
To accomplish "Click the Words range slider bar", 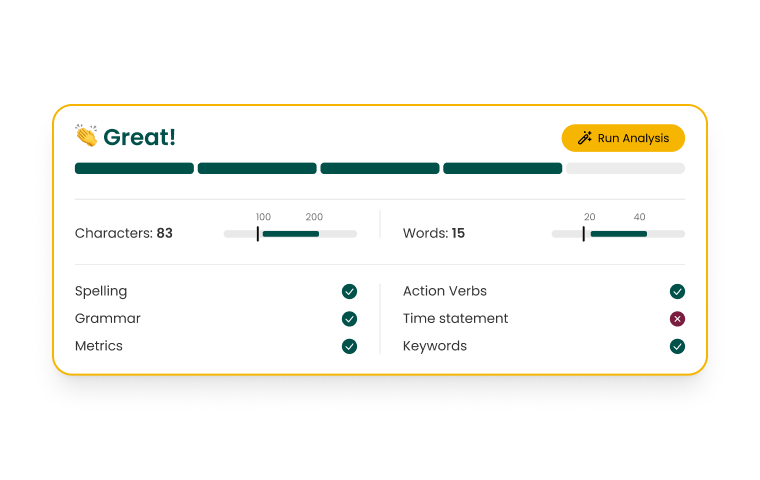I will point(618,234).
